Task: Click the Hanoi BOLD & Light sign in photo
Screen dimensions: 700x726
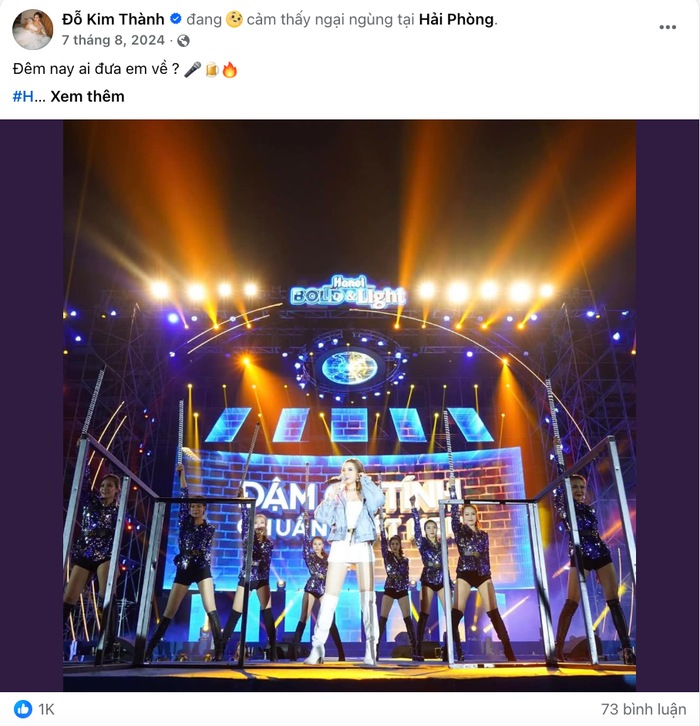Action: 347,292
